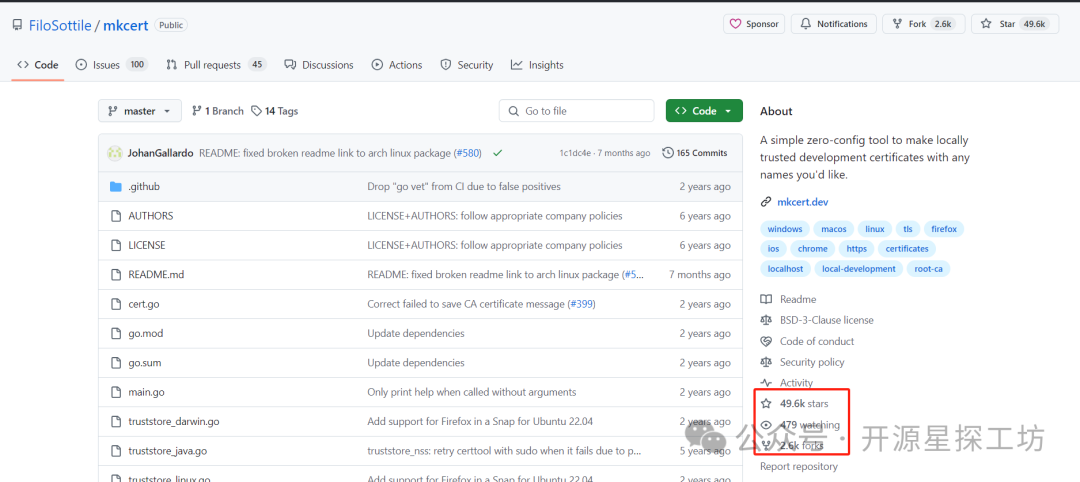The width and height of the screenshot is (1080, 482).
Task: Switch to the Issues tab
Action: click(x=112, y=65)
